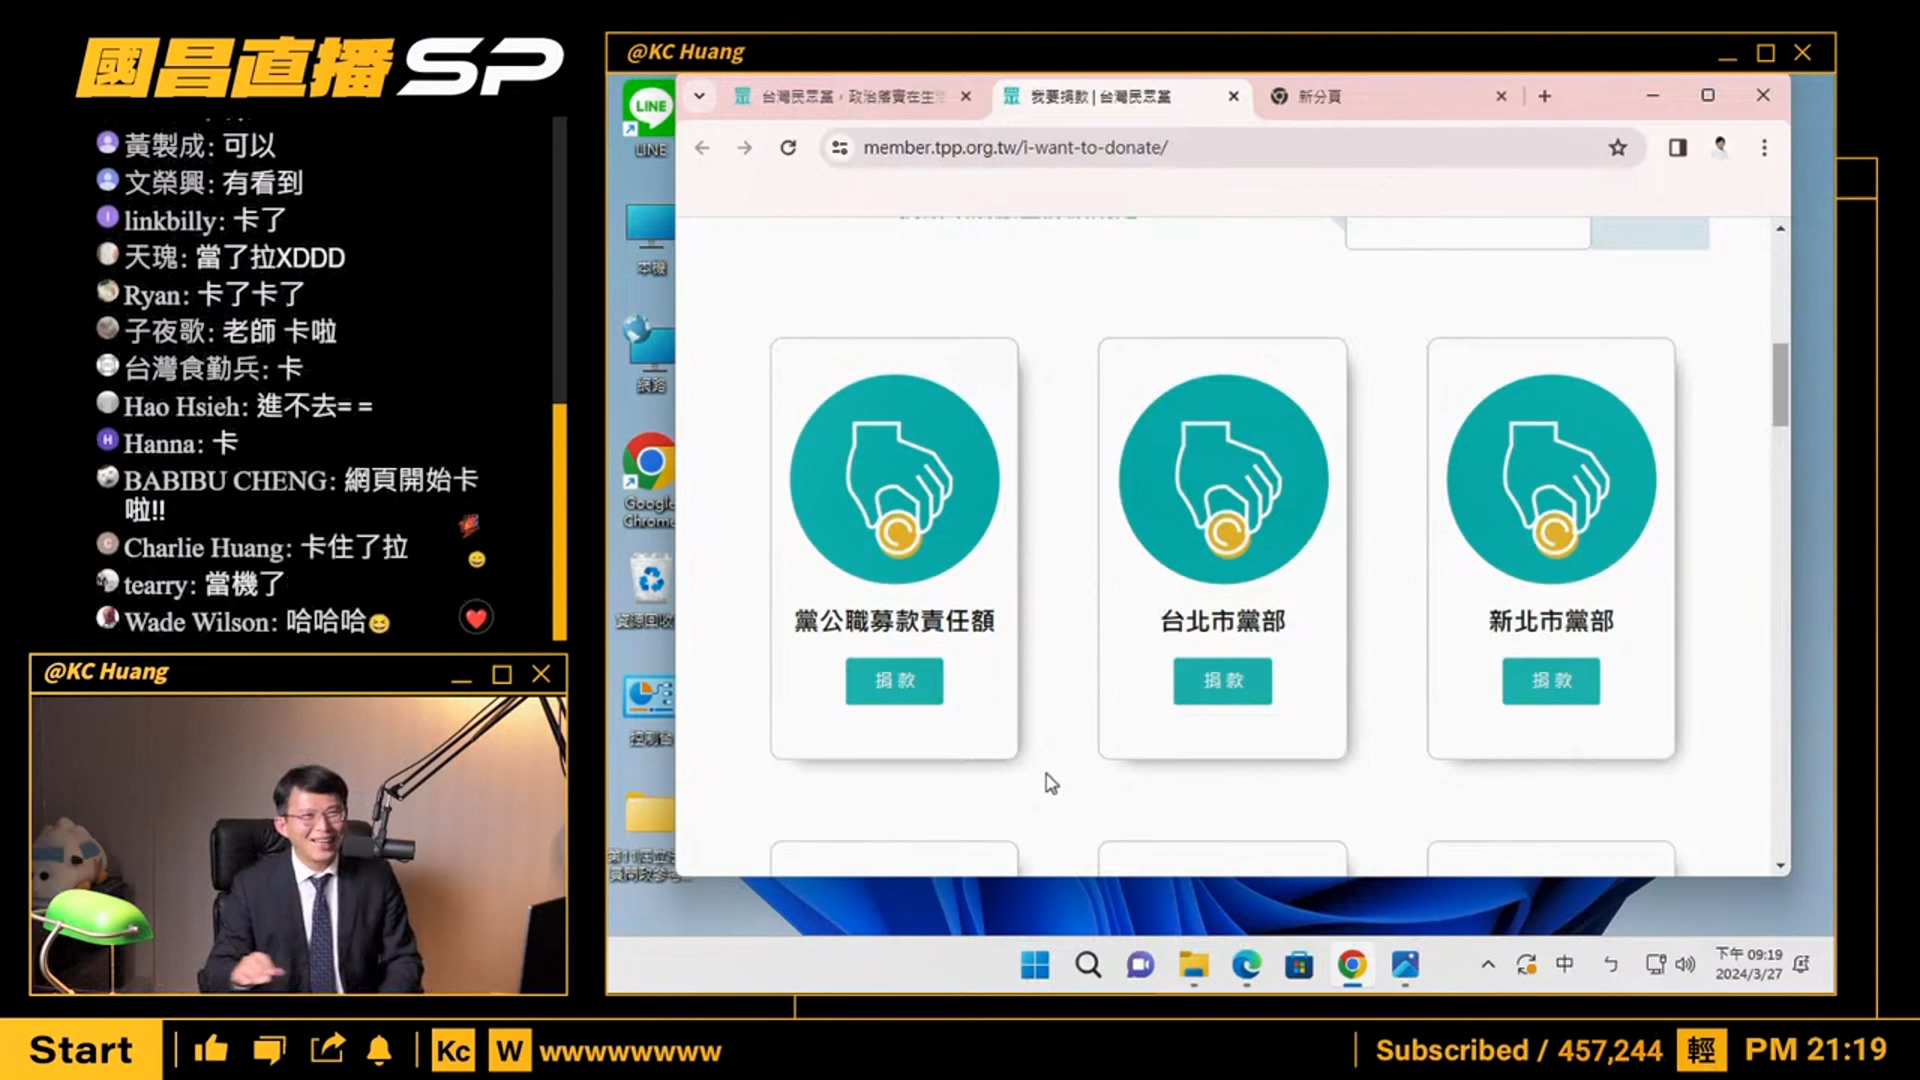The height and width of the screenshot is (1080, 1920).
Task: Close the 新分頁 tab
Action: [x=1501, y=96]
